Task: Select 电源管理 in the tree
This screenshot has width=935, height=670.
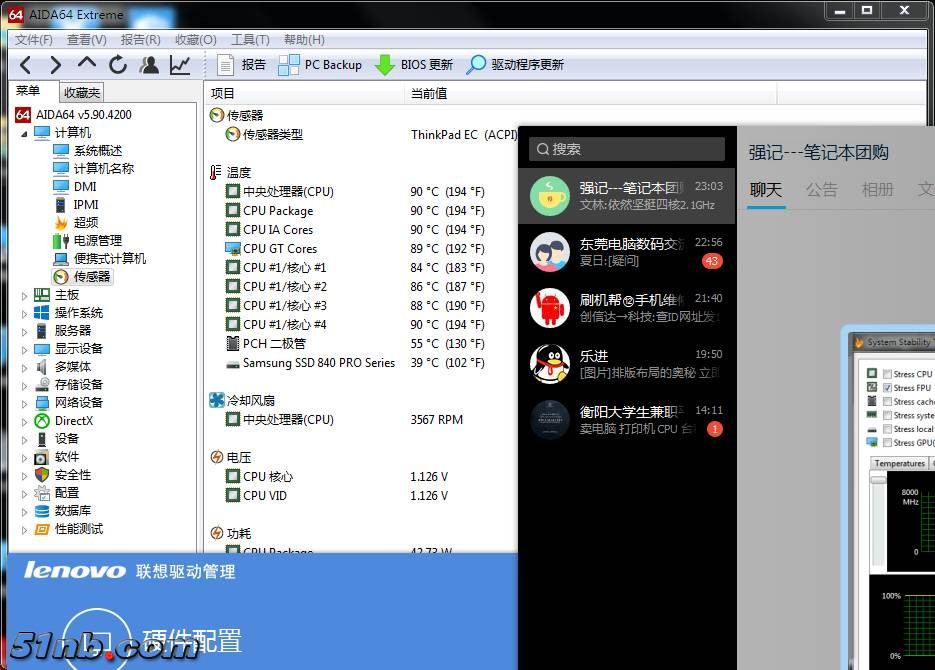Action: tap(98, 240)
